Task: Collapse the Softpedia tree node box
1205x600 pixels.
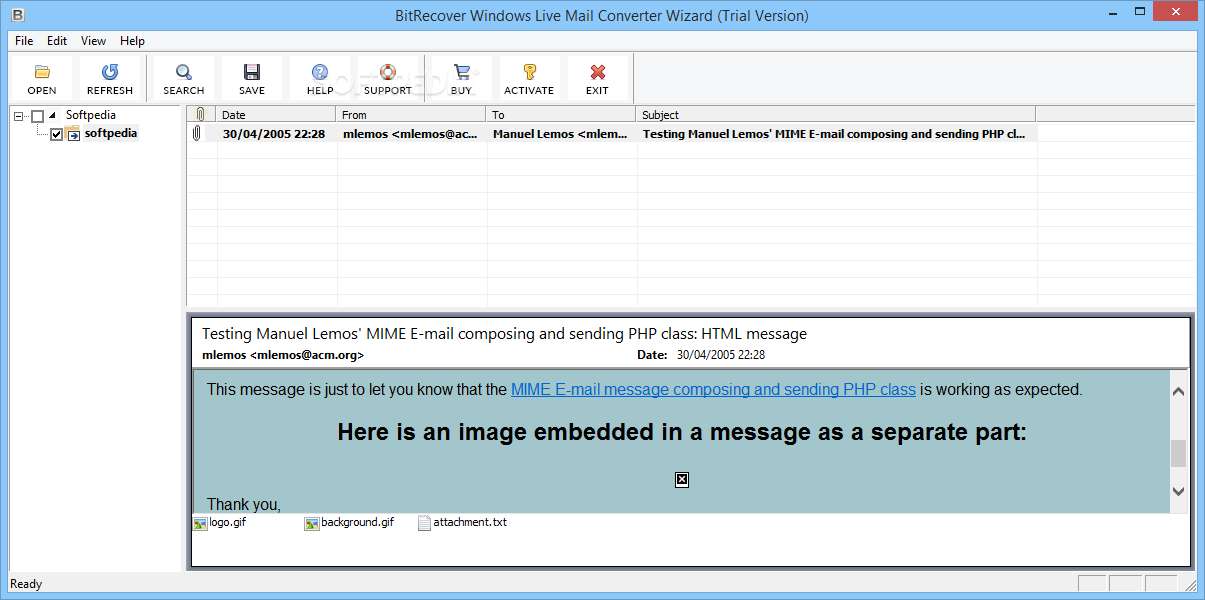Action: (20, 116)
